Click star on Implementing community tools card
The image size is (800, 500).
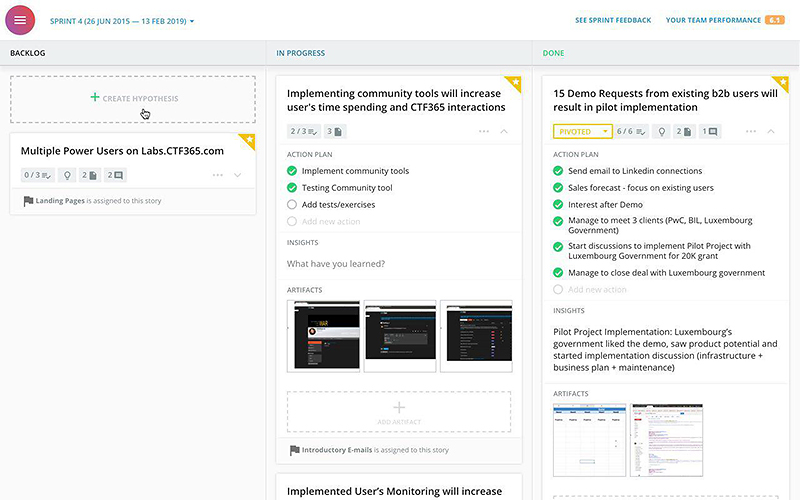[x=515, y=82]
